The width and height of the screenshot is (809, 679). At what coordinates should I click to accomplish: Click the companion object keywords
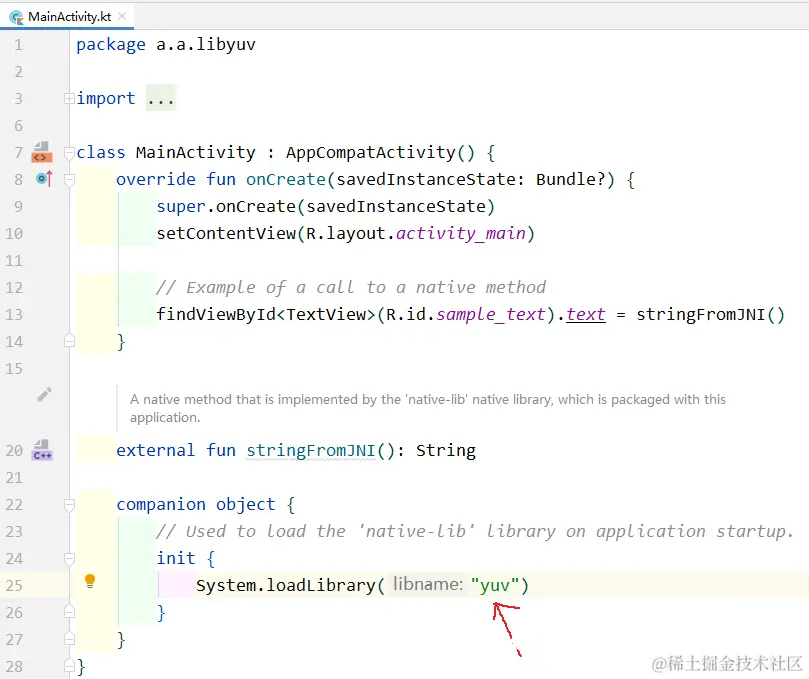pyautogui.click(x=196, y=504)
